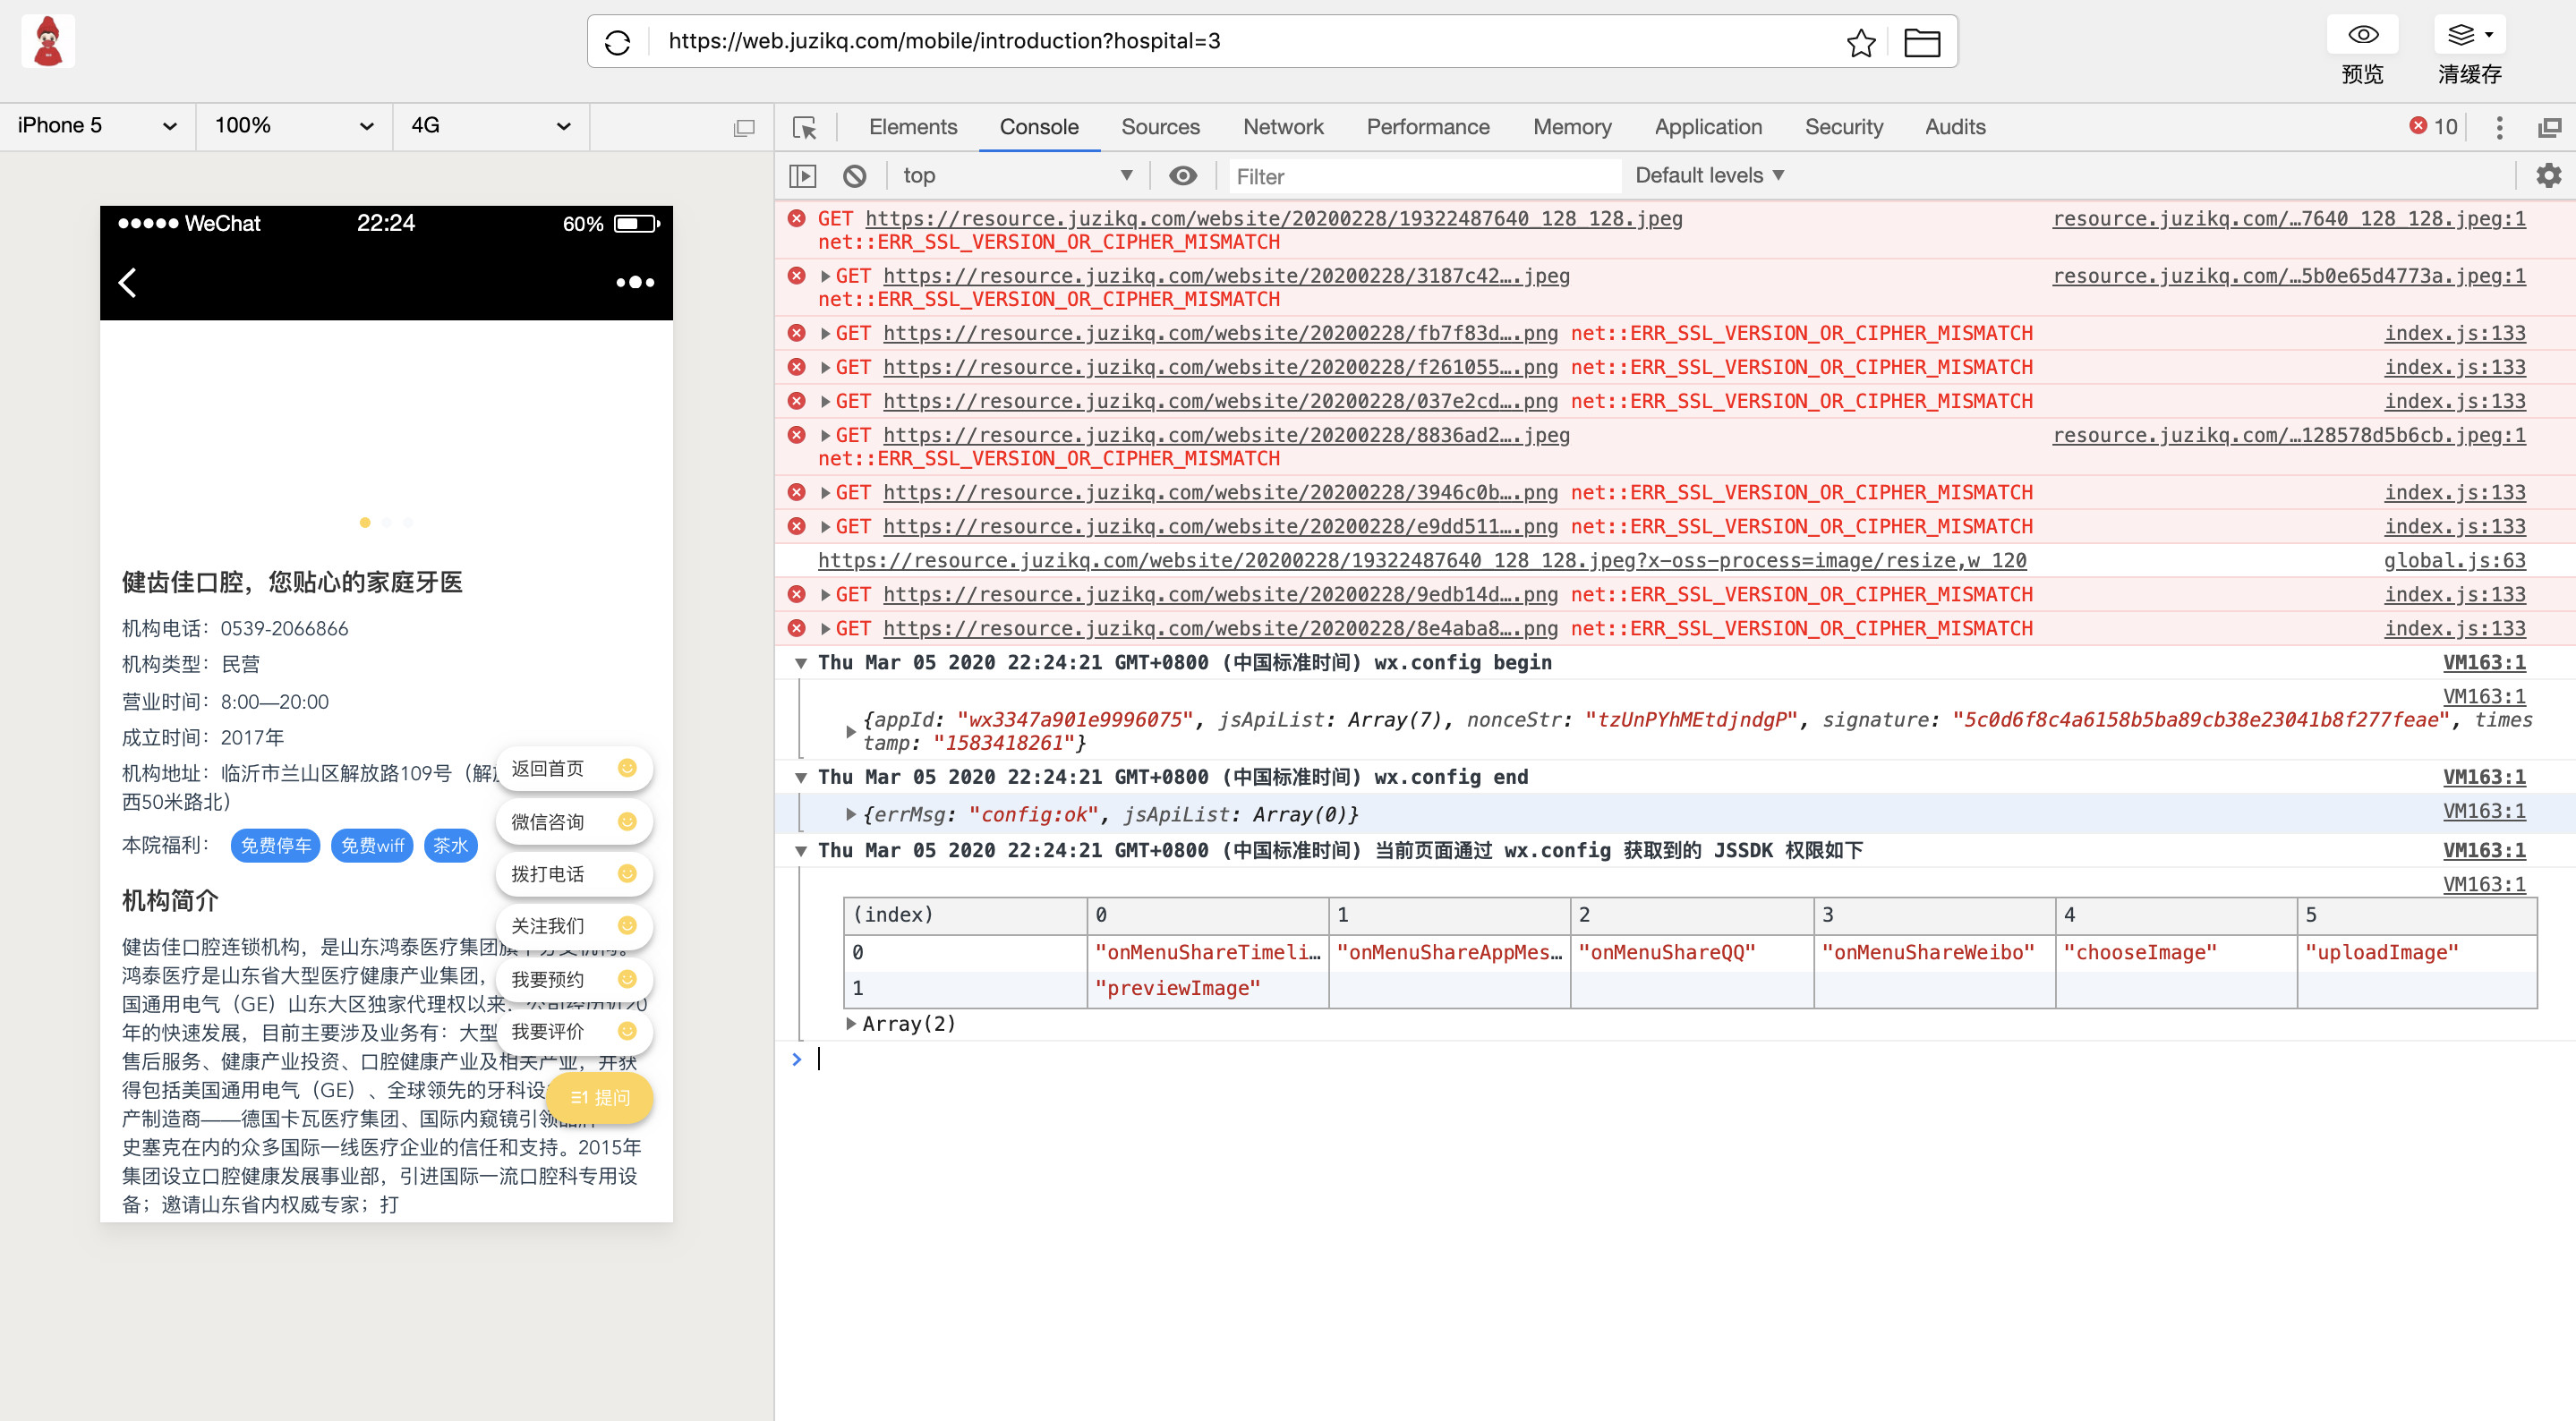
Task: Collapse the wx.config begin log group
Action: 801,662
